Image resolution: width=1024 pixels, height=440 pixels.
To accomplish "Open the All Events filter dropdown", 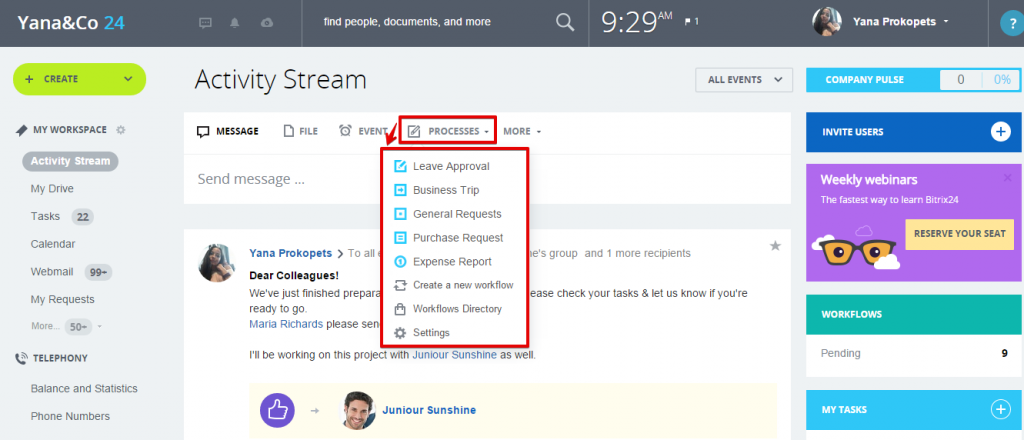I will coord(744,80).
